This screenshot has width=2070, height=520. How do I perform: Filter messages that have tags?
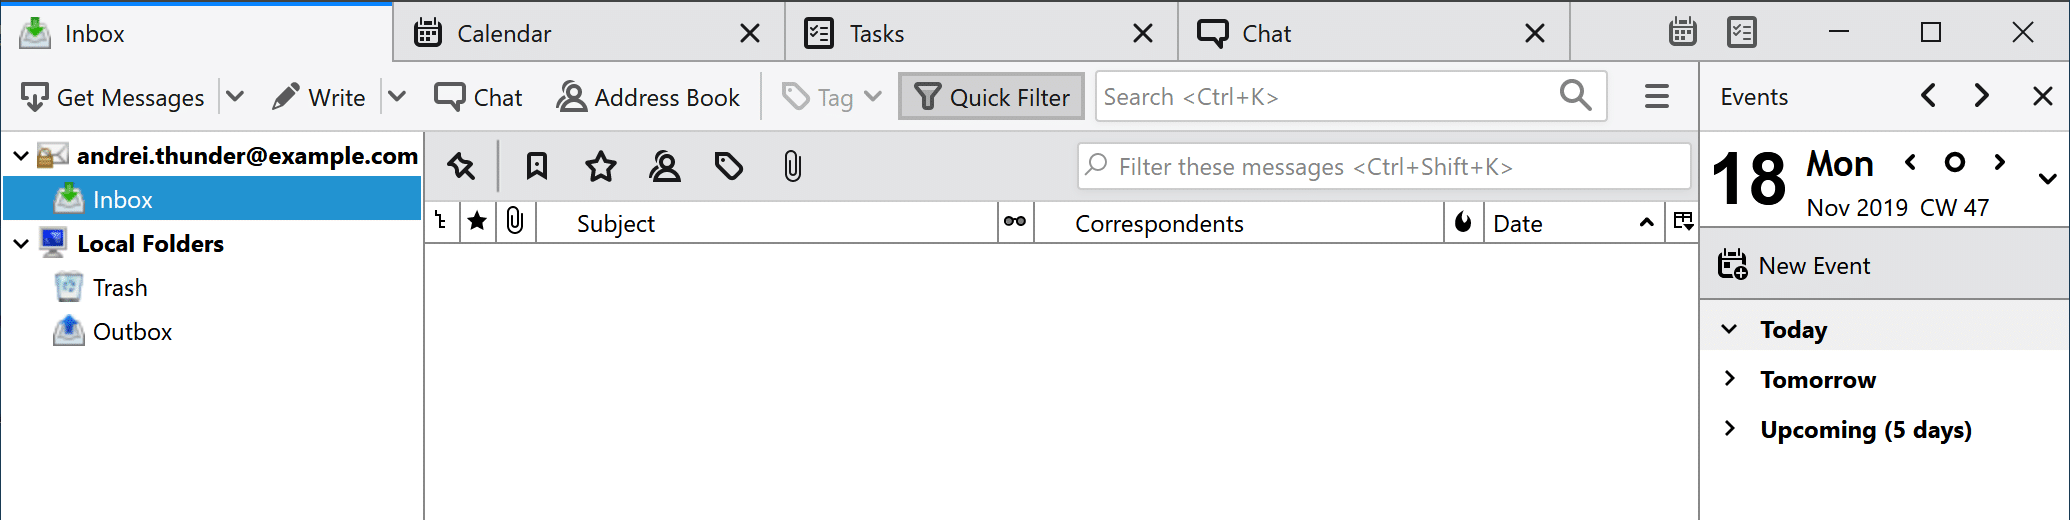tap(729, 166)
